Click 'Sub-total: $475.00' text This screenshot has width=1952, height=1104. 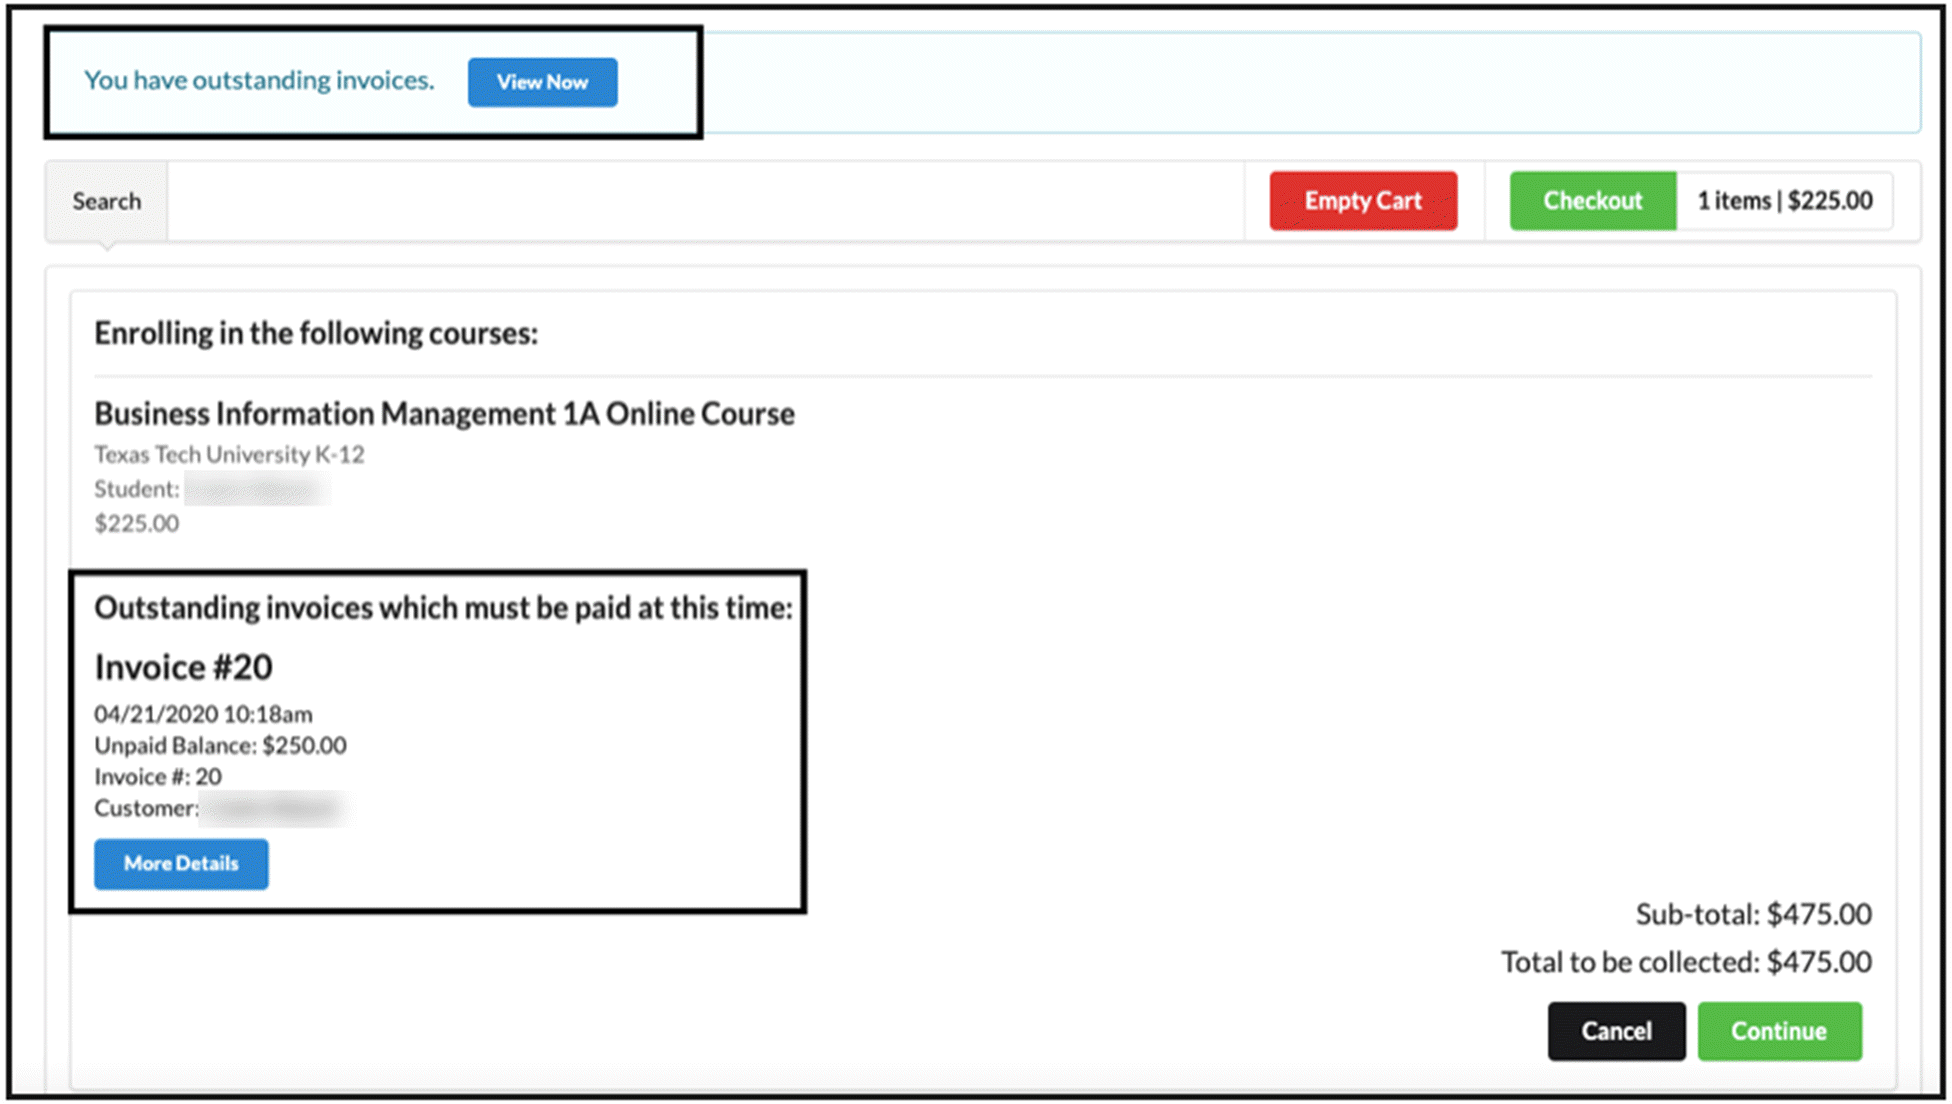click(1753, 914)
